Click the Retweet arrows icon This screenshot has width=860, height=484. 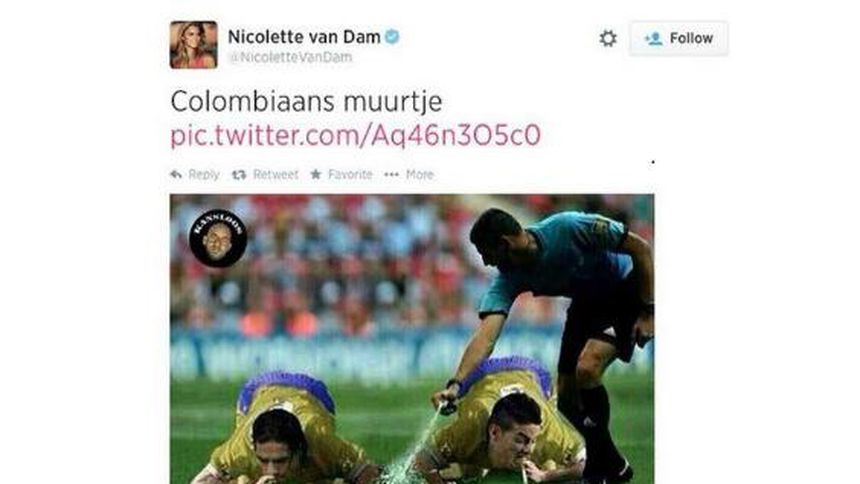click(239, 175)
